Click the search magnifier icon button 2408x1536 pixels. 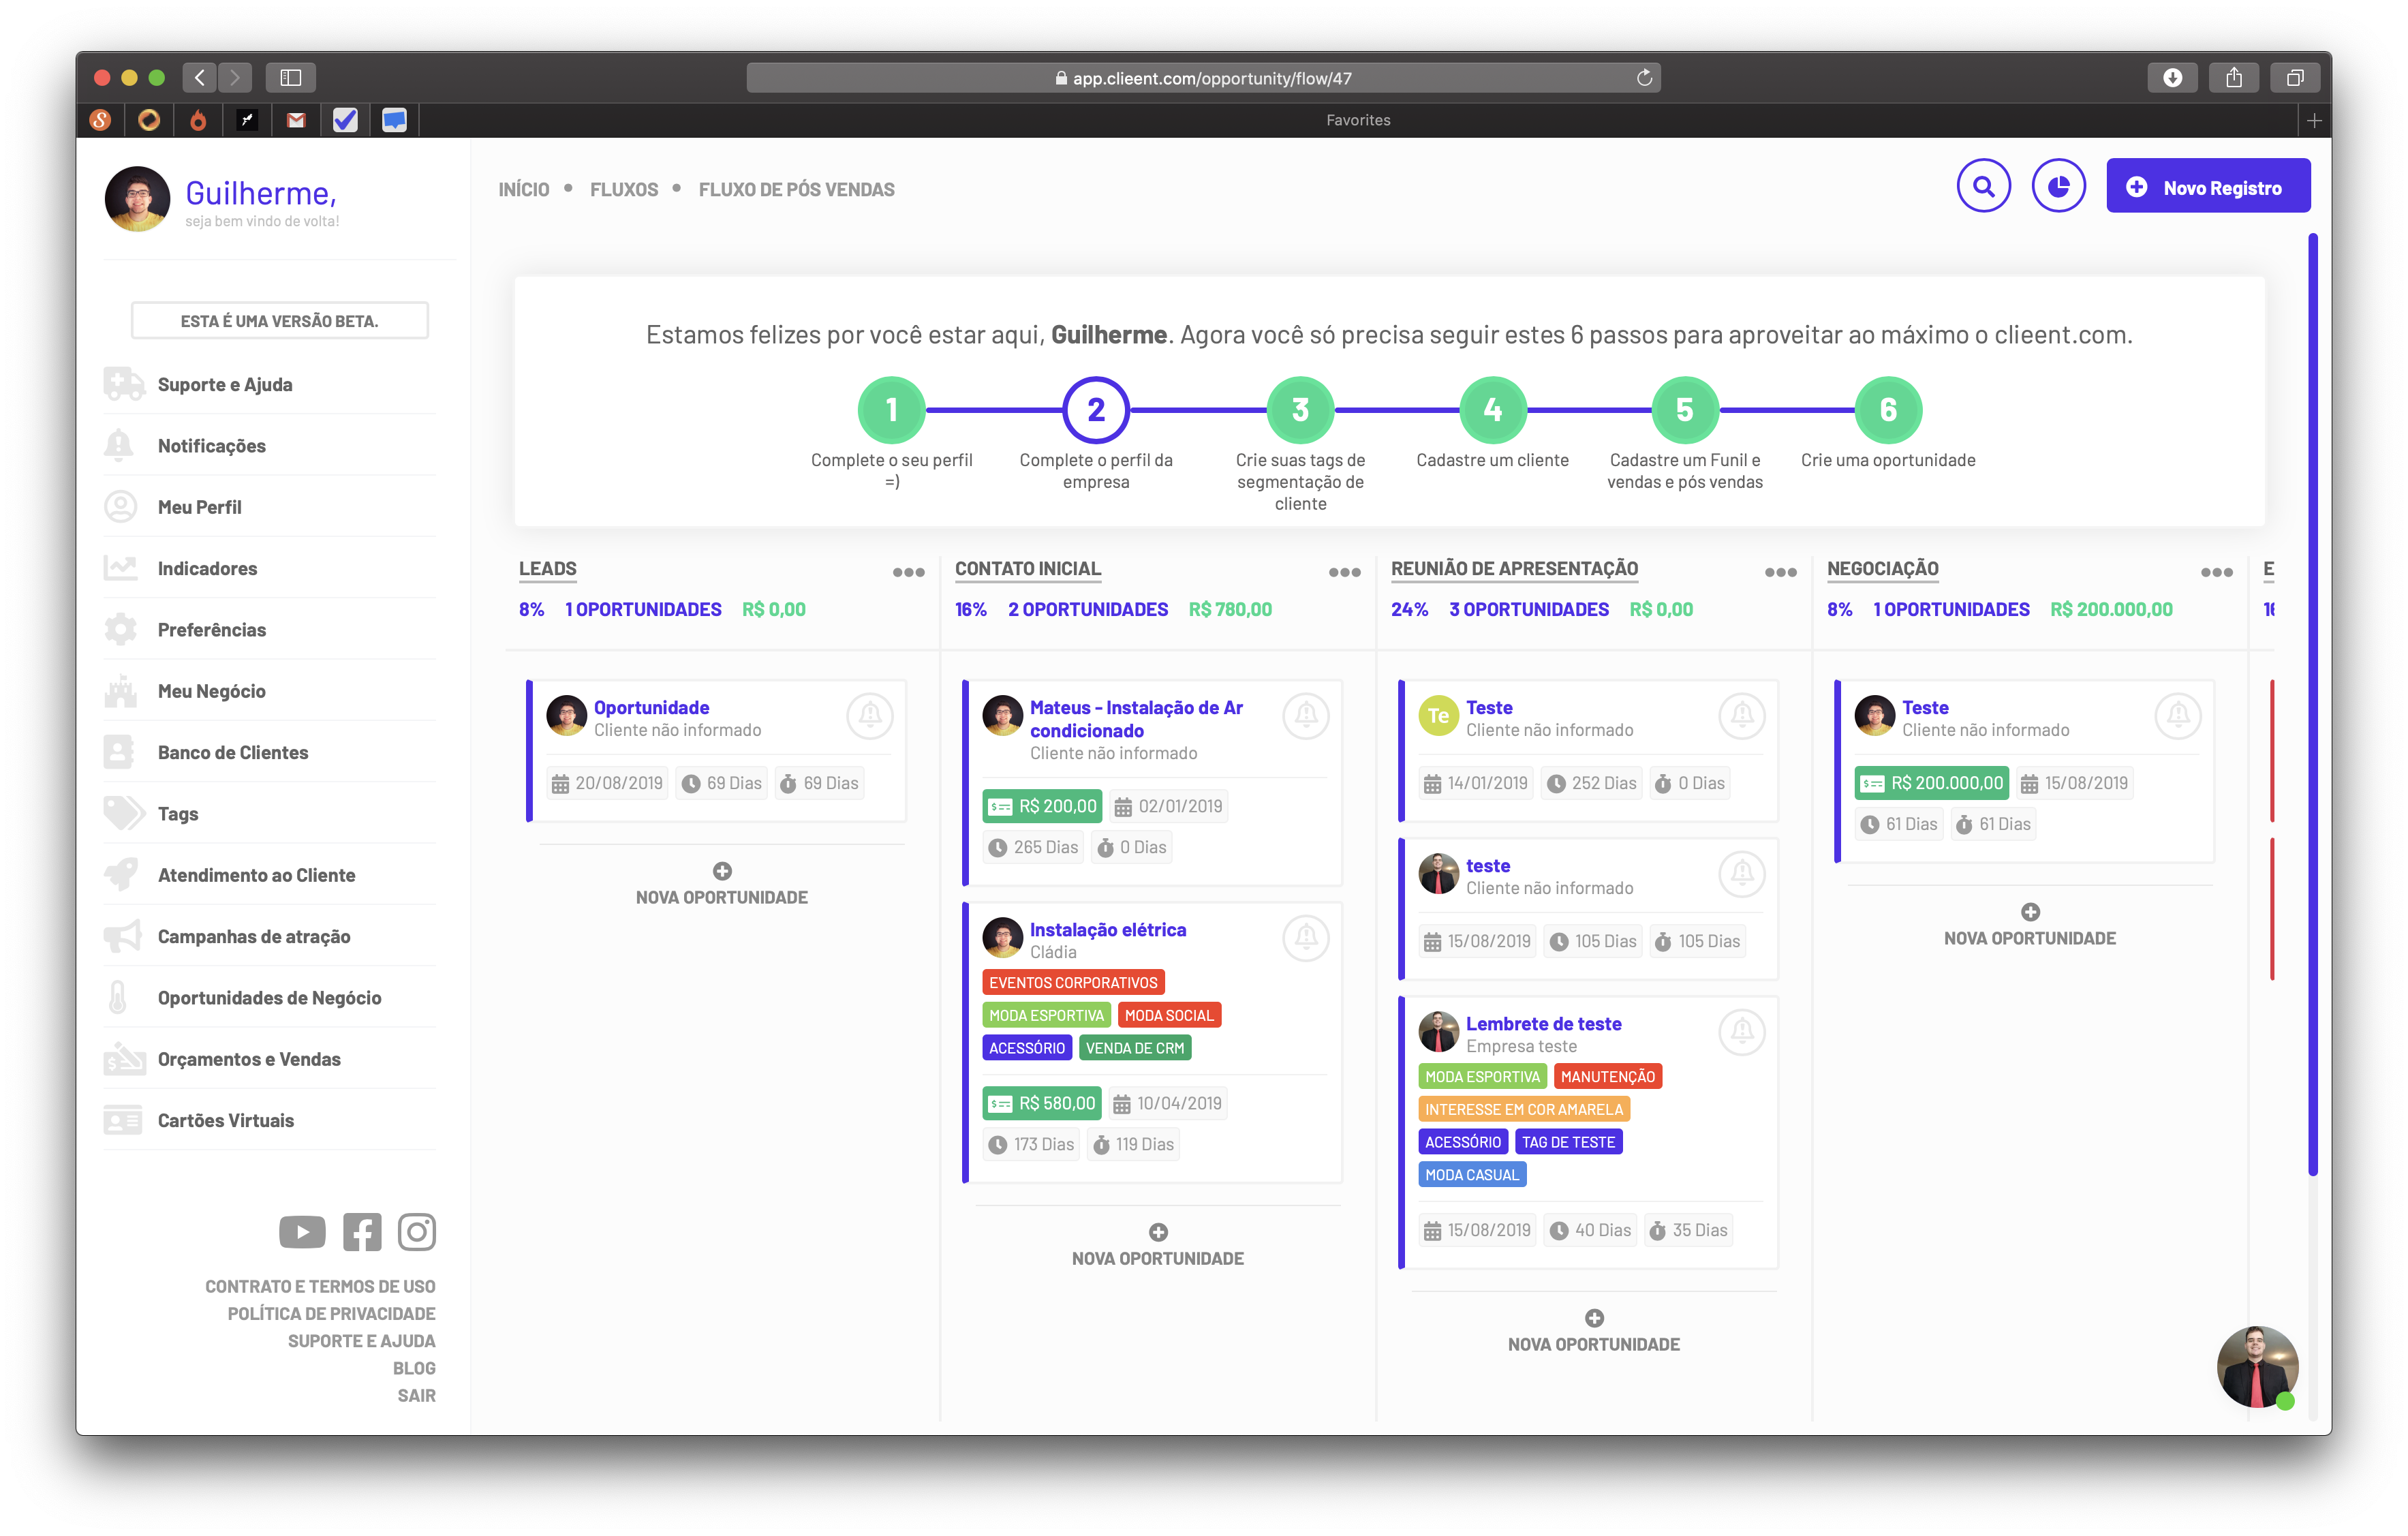tap(1983, 186)
